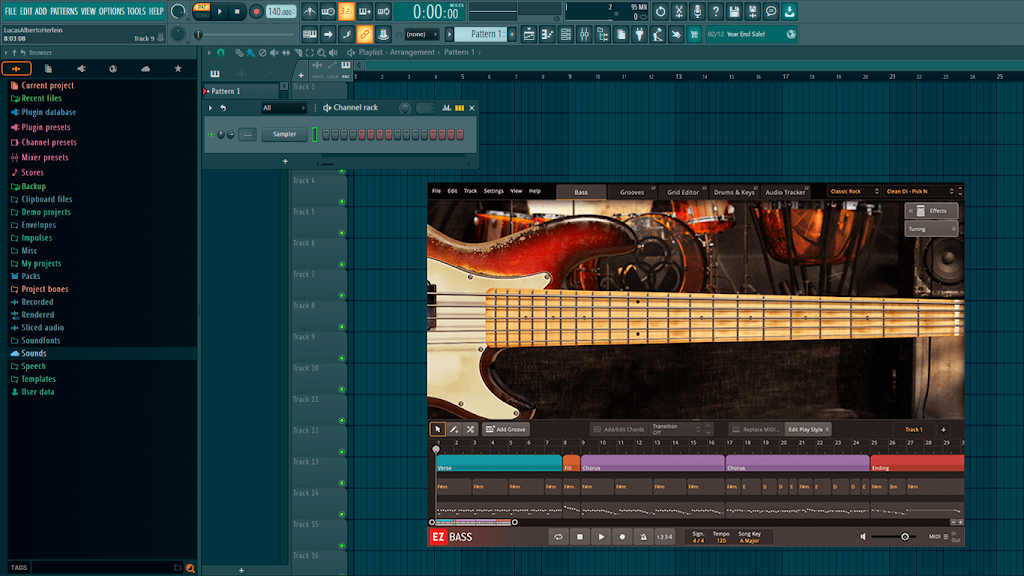The width and height of the screenshot is (1024, 576).
Task: Click the Sampler channel button
Action: pyautogui.click(x=285, y=135)
